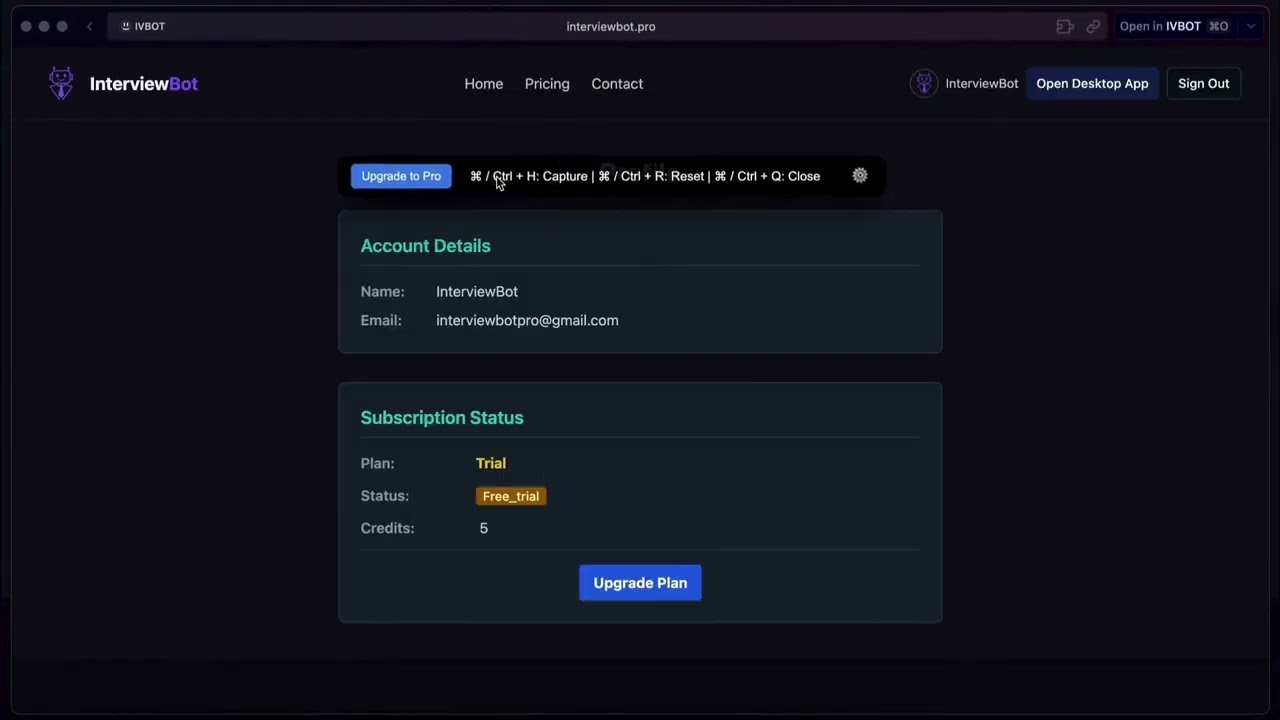Click the Subscription Status heading
The image size is (1280, 720).
[442, 418]
